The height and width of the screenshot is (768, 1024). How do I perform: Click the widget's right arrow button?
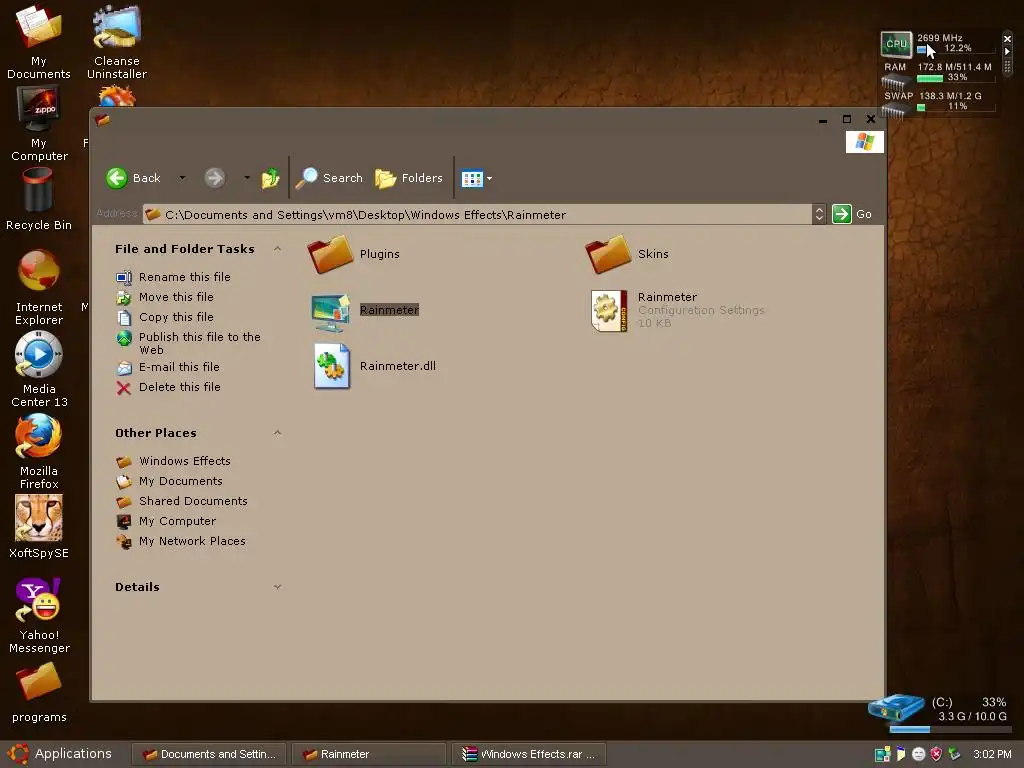(1006, 51)
